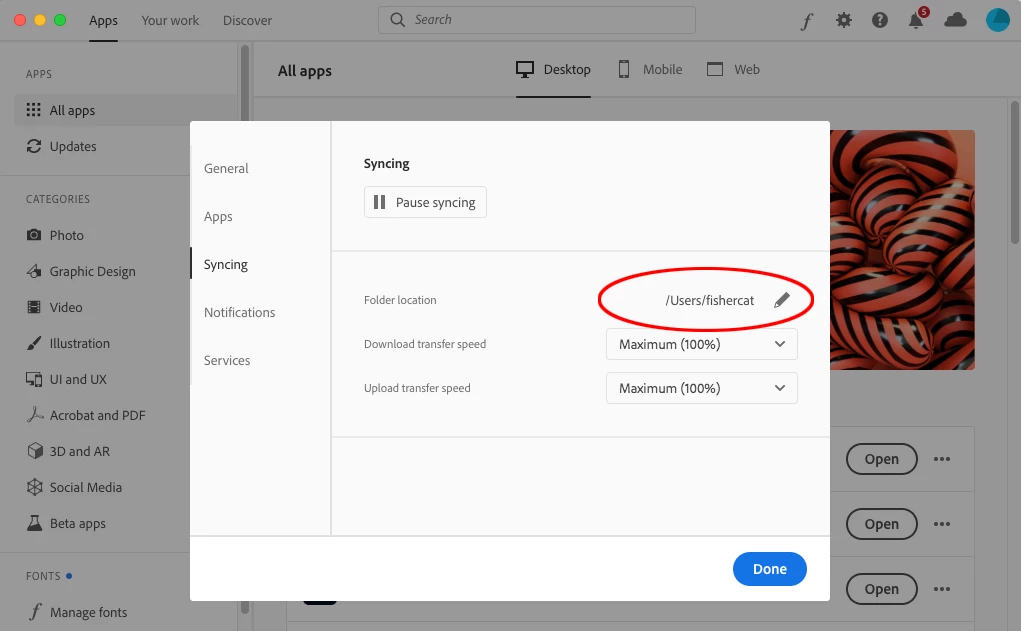Click the Video film icon
This screenshot has width=1021, height=631.
point(34,307)
